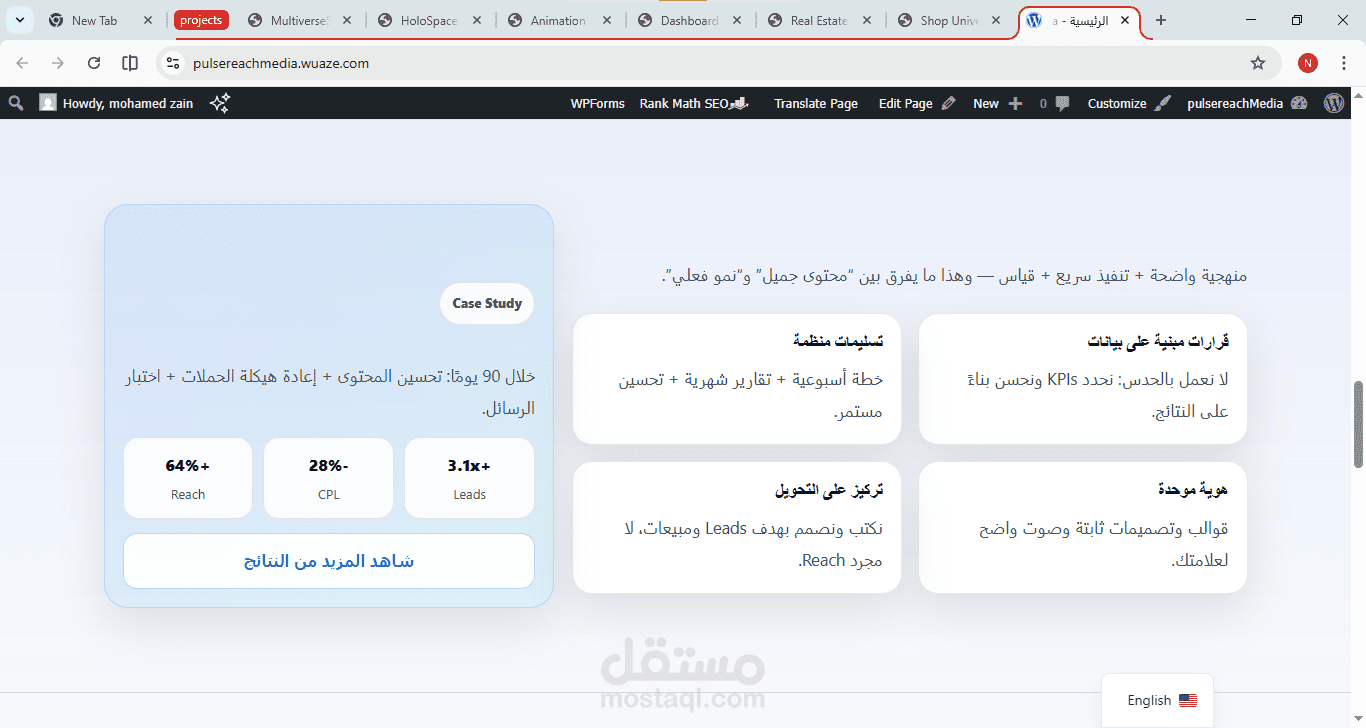Open the Howdy, mohamed zain account menu
Viewport: 1366px width, 728px height.
tap(116, 103)
